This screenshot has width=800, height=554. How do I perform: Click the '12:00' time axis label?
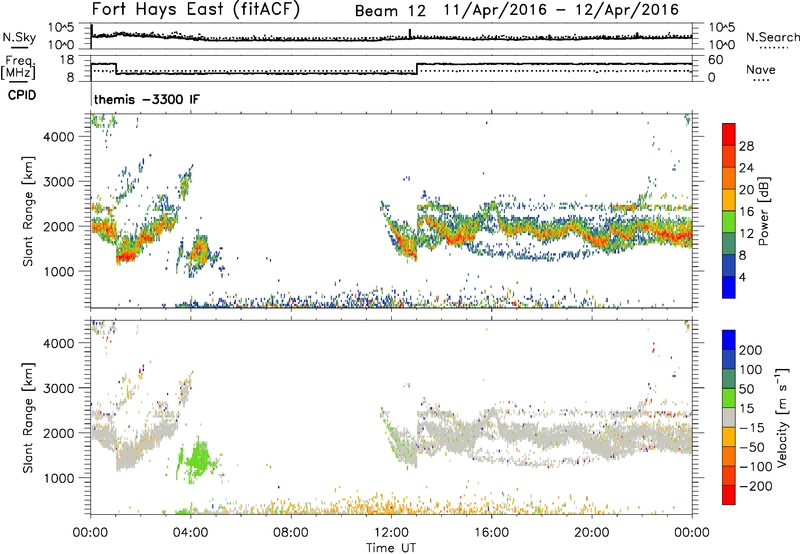pyautogui.click(x=391, y=533)
